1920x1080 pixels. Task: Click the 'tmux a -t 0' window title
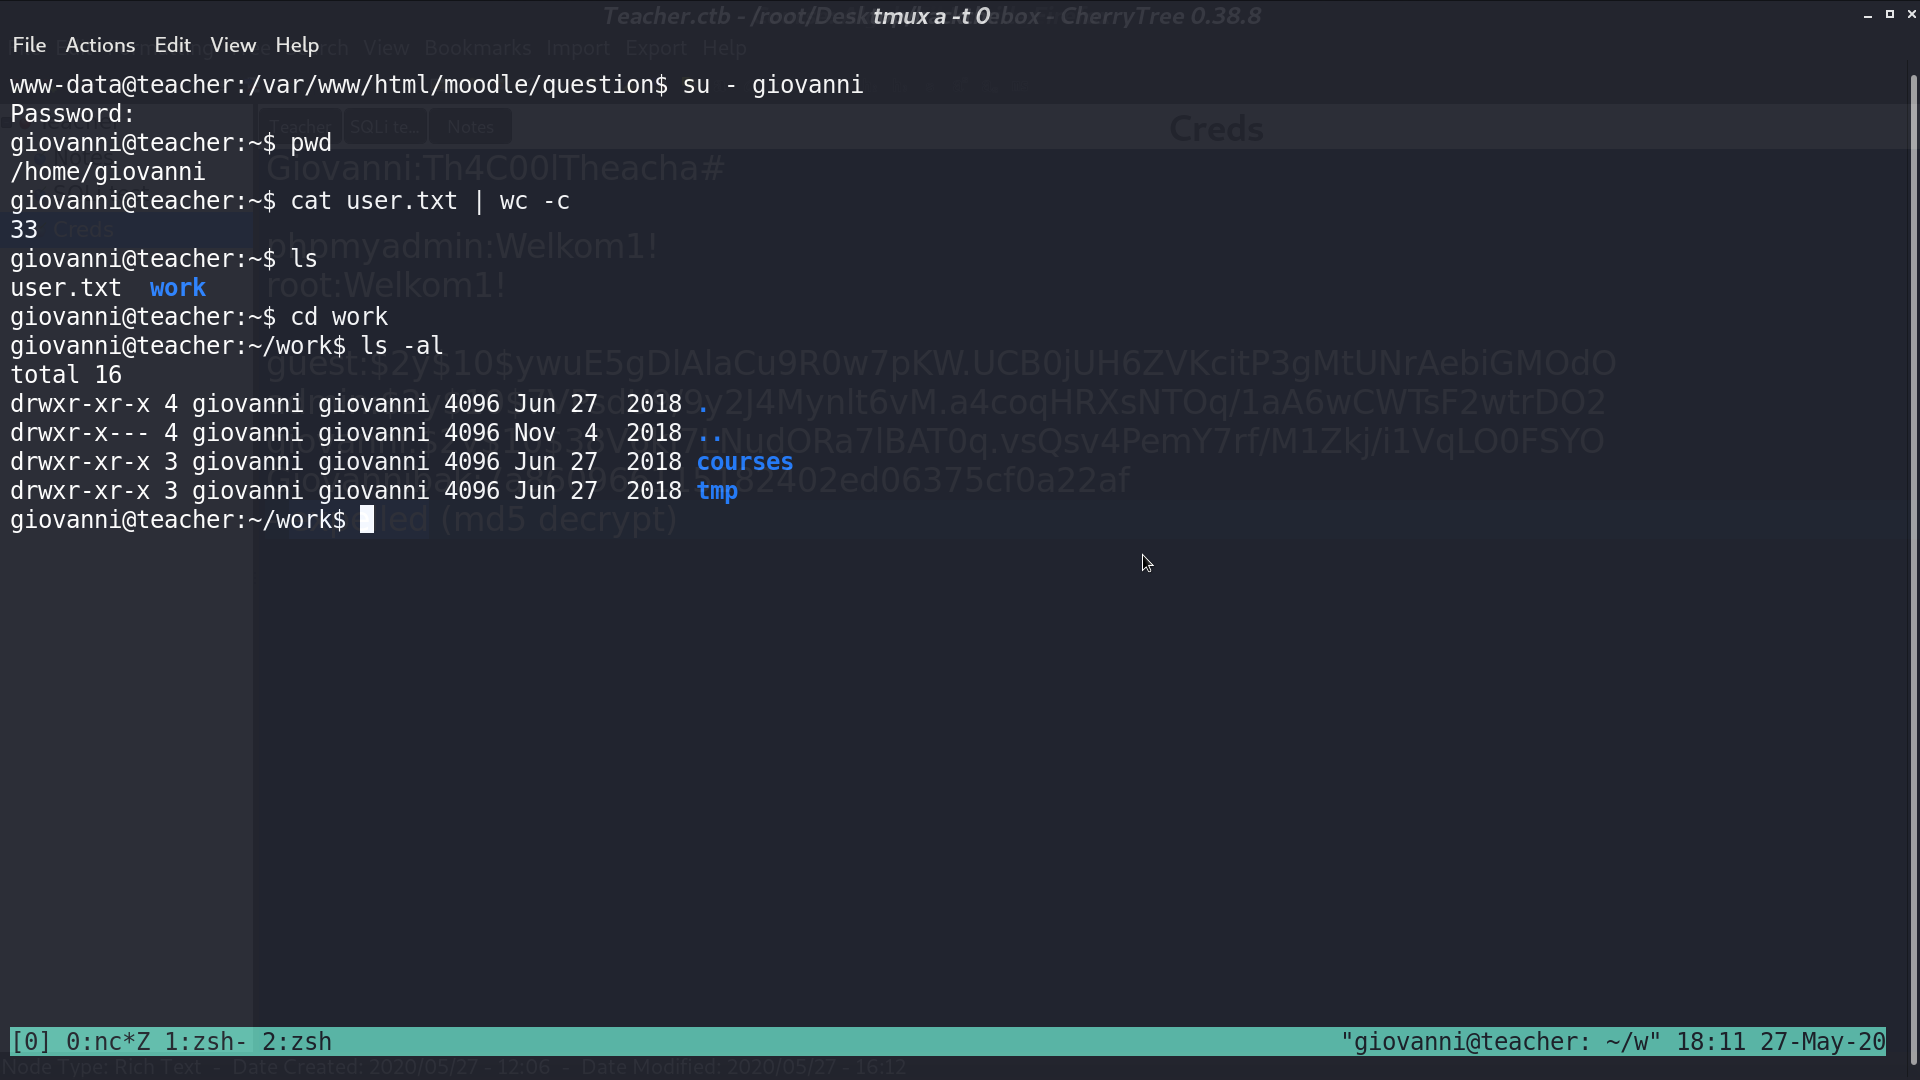coord(931,16)
